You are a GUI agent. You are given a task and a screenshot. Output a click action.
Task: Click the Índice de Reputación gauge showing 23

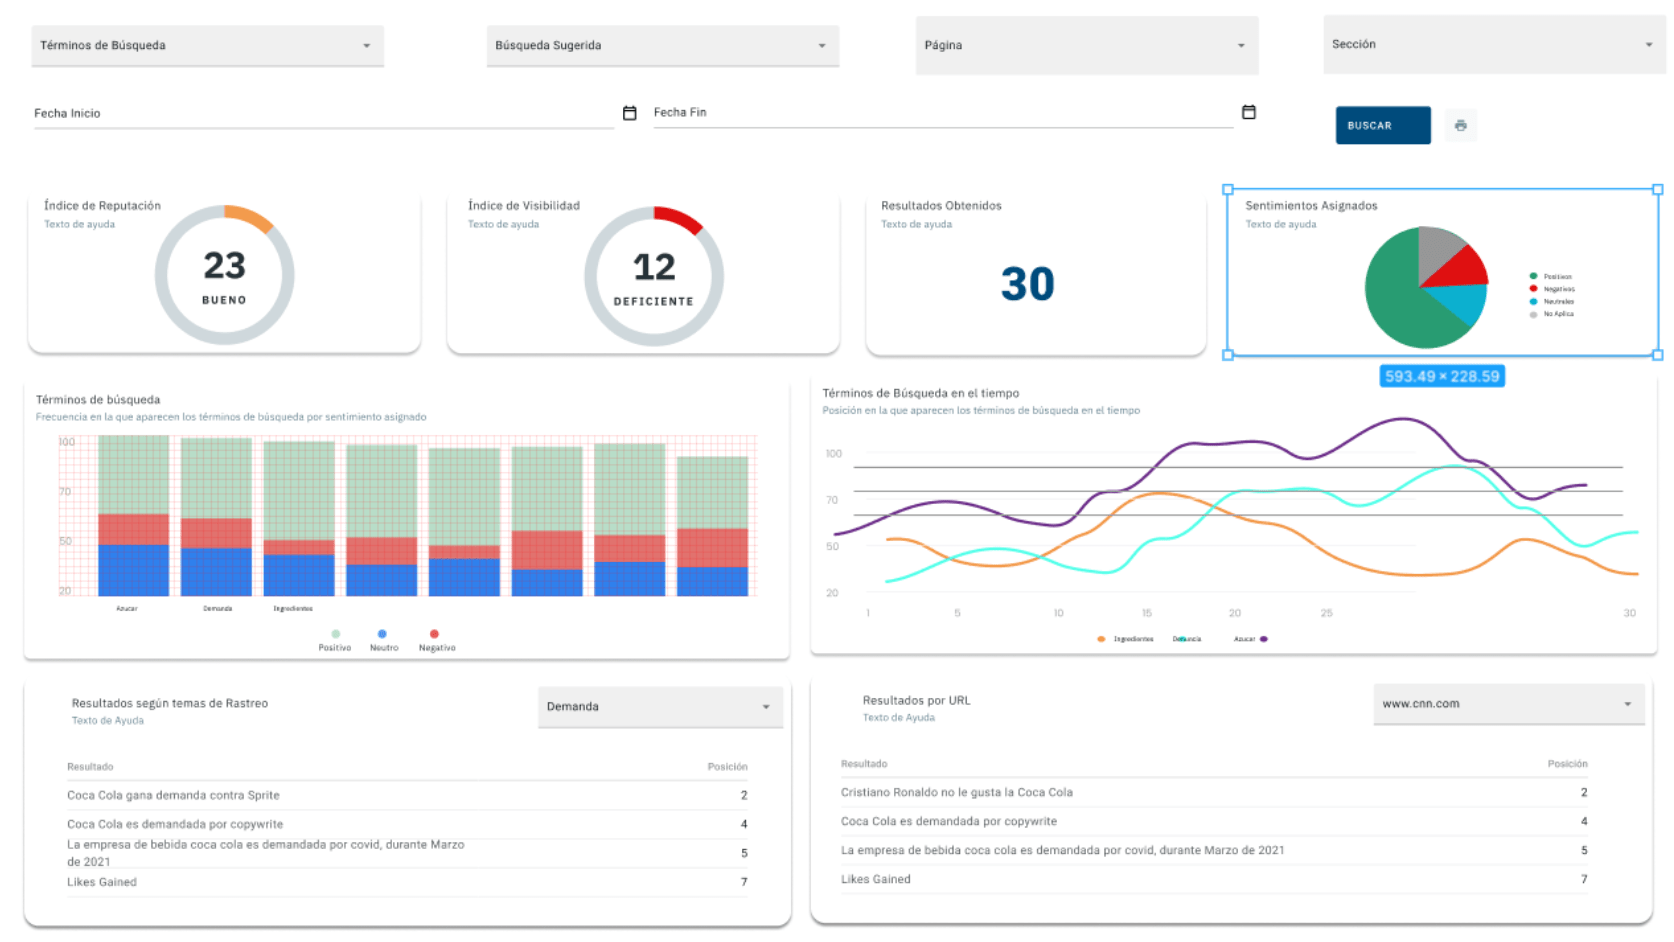click(224, 275)
